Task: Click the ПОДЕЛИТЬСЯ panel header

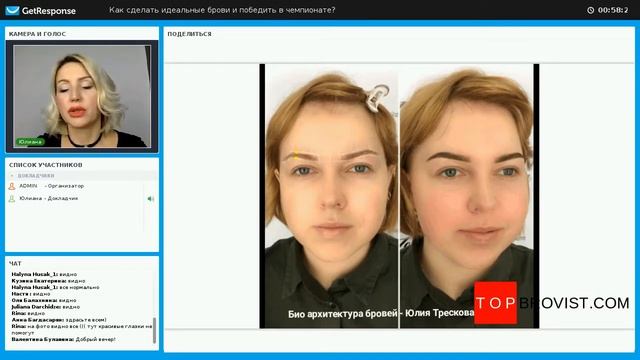Action: click(189, 34)
